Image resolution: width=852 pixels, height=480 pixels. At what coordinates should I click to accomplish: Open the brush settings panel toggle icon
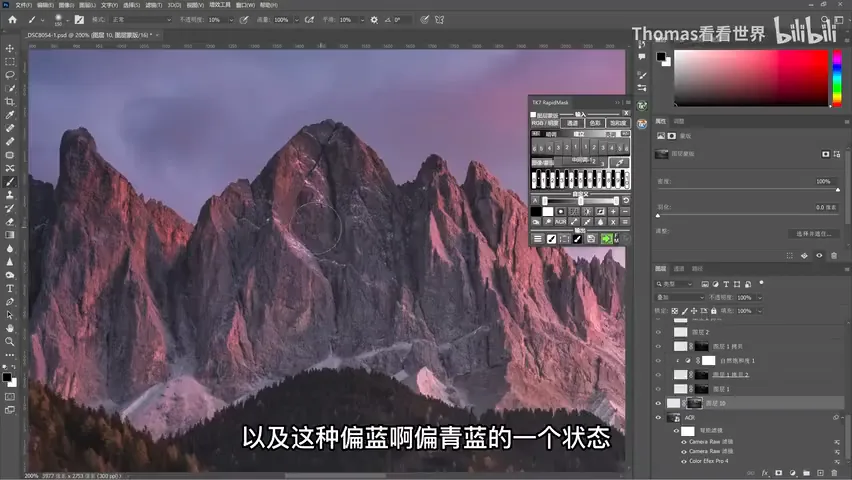(79, 20)
